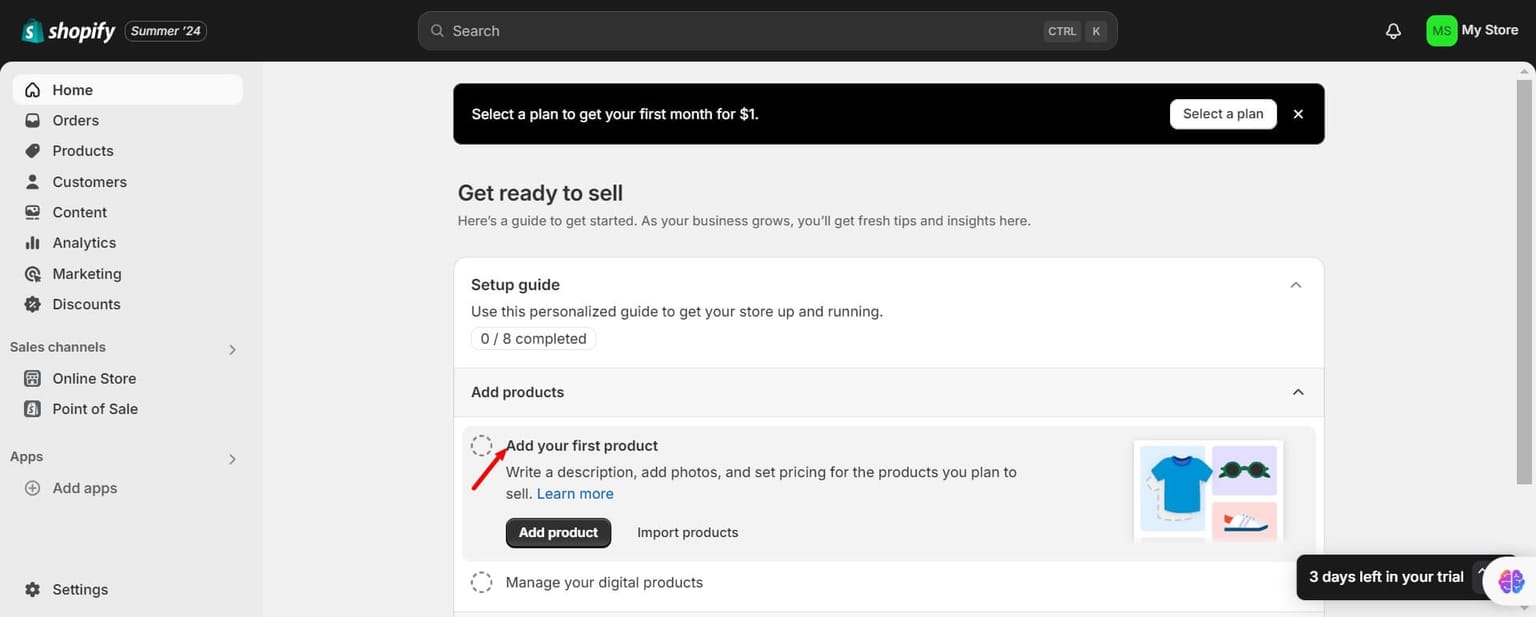Click the Search input field
Image resolution: width=1536 pixels, height=617 pixels.
click(x=740, y=31)
